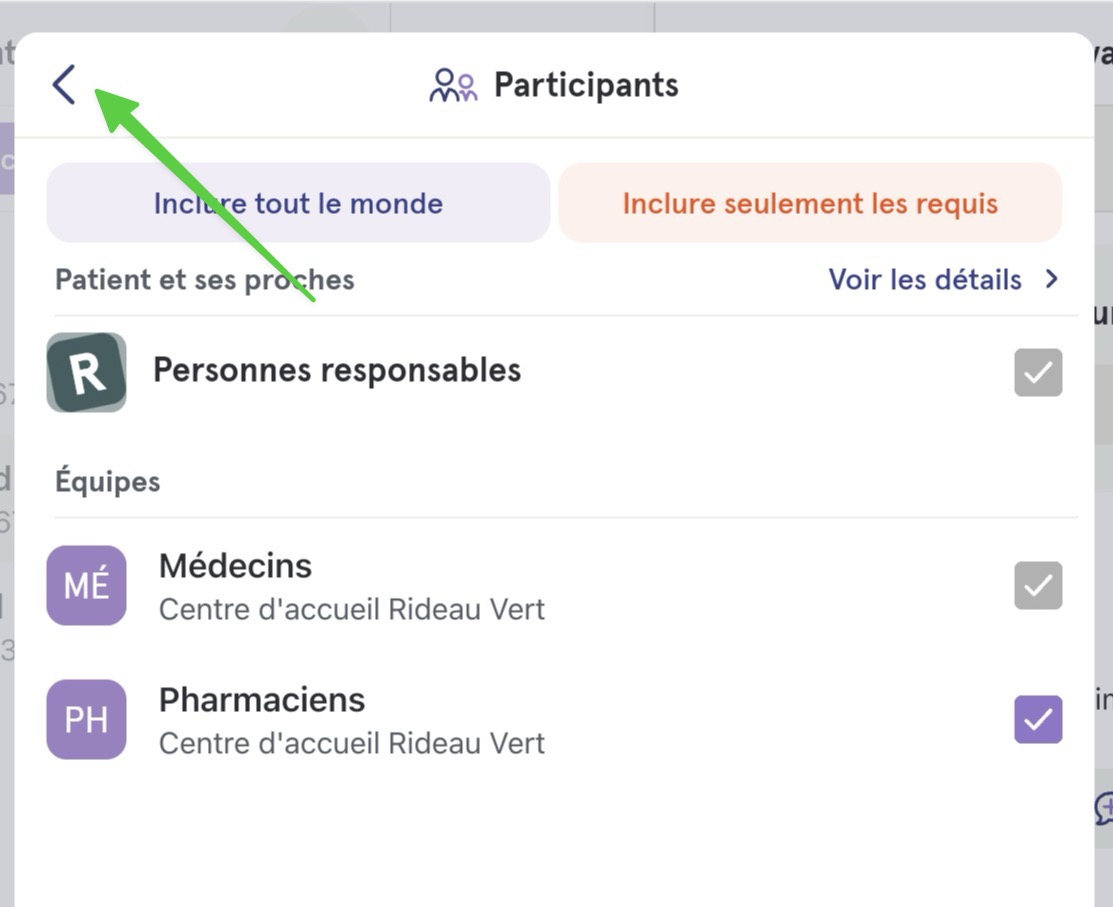This screenshot has height=907, width=1113.
Task: Click the Participants people icon in header
Action: [x=453, y=85]
